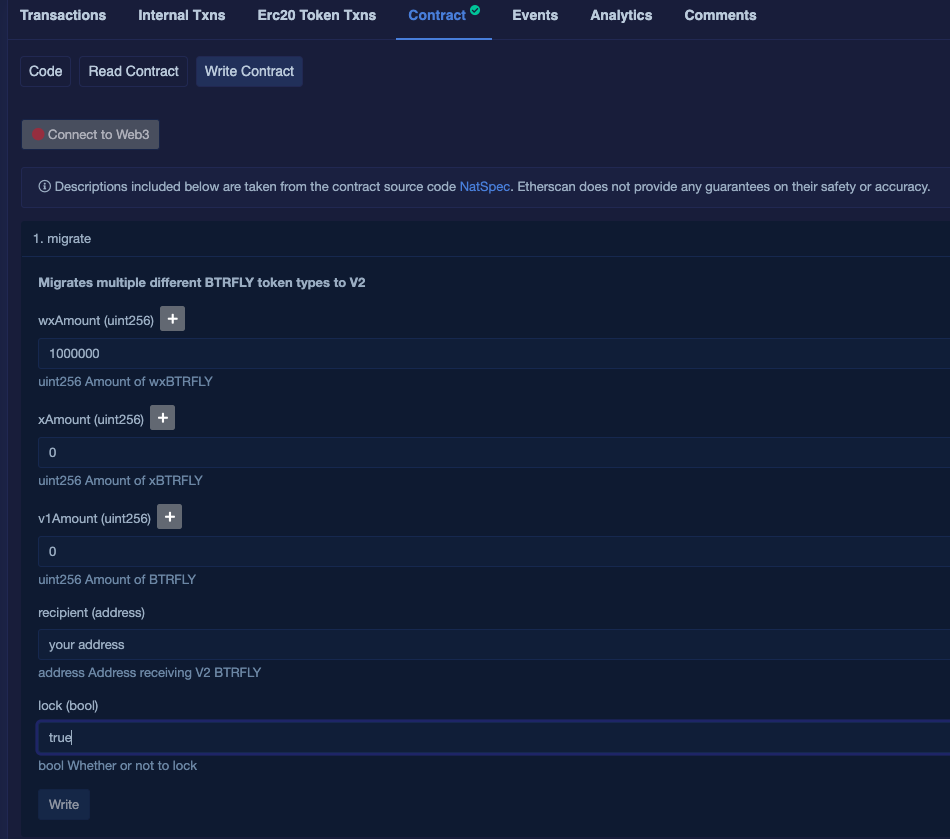Open the NatSpec link
The image size is (950, 839).
[485, 187]
